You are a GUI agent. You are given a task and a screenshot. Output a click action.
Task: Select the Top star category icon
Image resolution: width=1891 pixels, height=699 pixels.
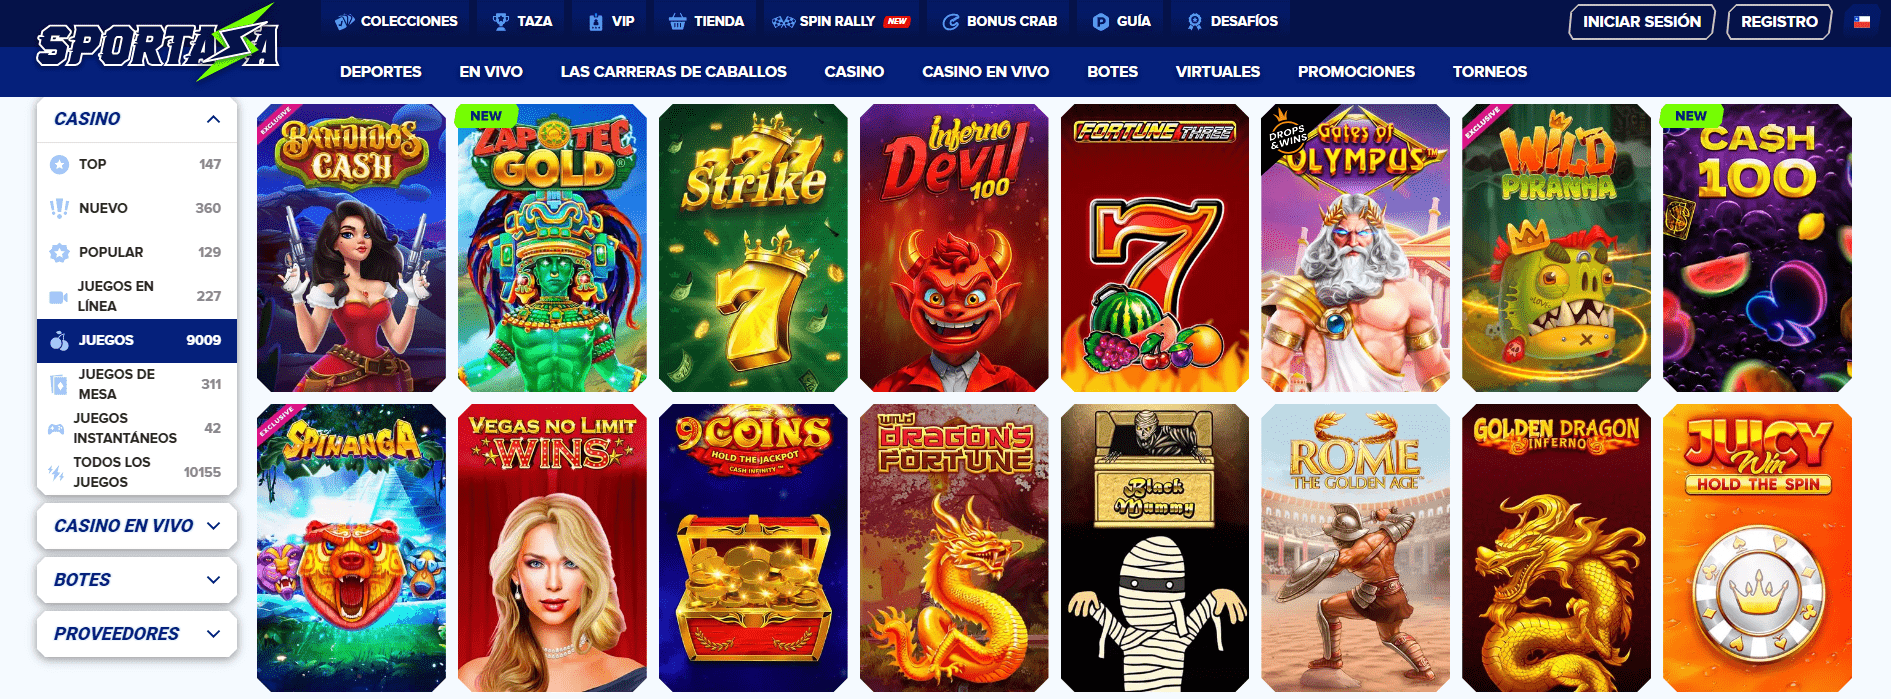60,164
